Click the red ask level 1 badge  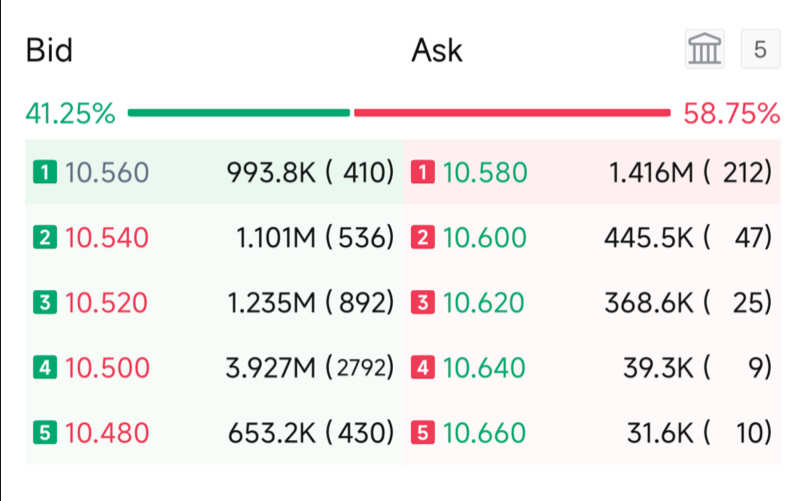tap(423, 172)
